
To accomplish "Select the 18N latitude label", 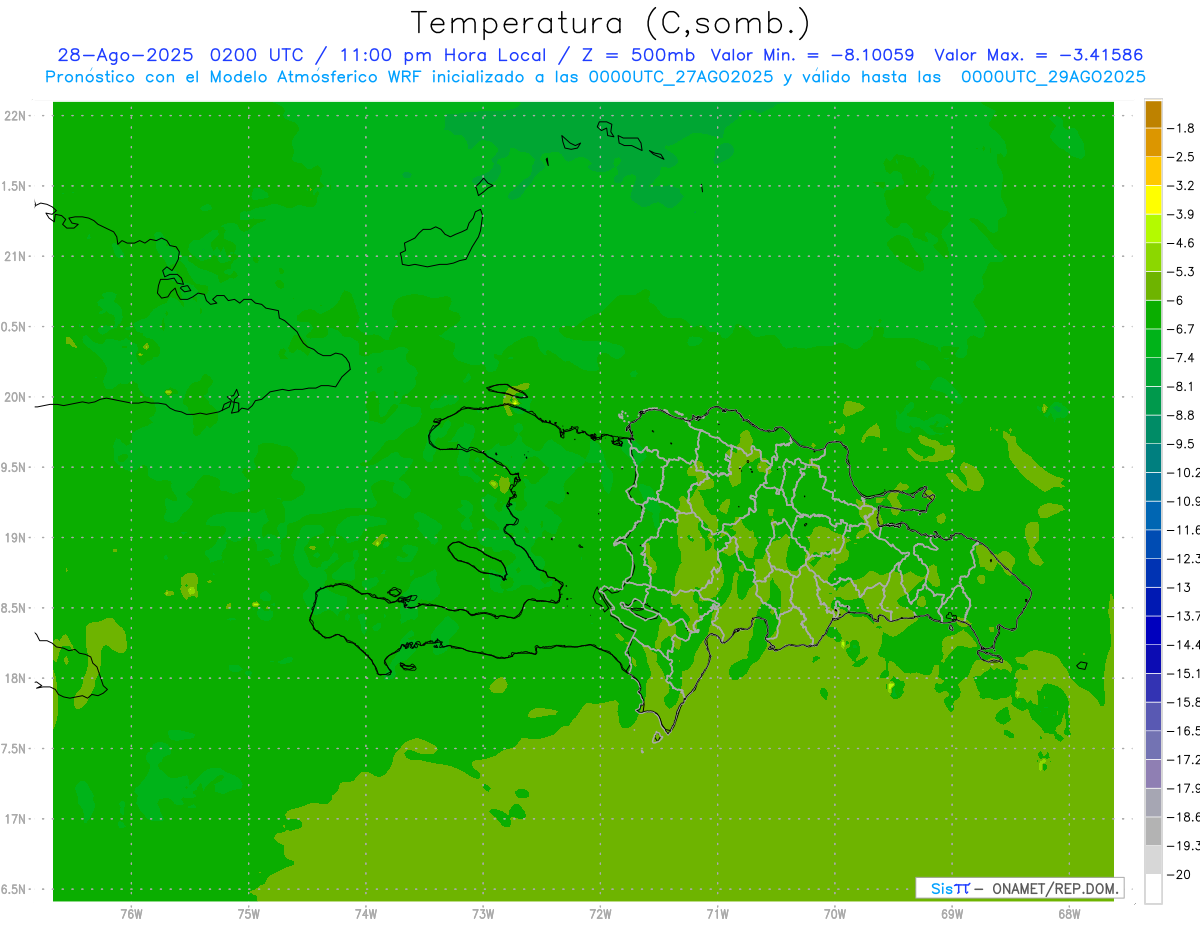I will coord(16,678).
